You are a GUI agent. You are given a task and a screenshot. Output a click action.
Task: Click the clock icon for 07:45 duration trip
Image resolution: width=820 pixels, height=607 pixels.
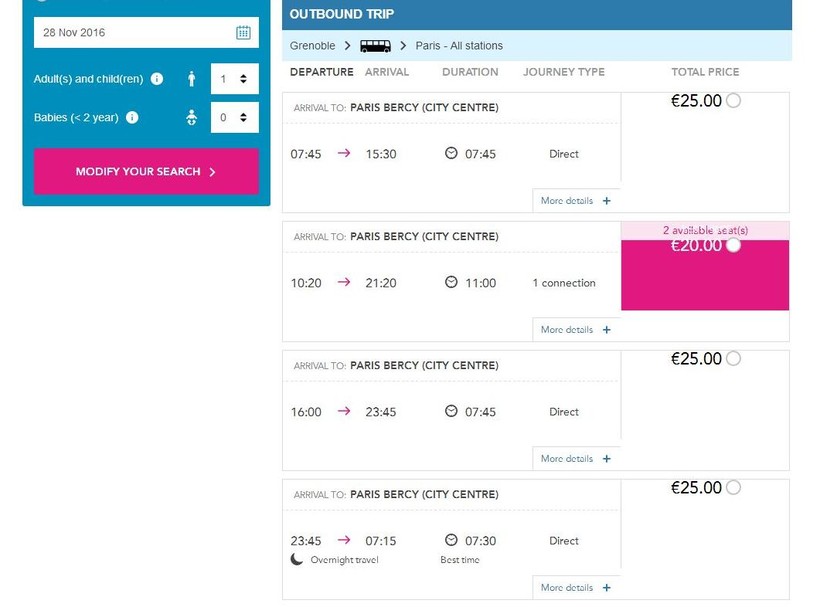tap(451, 154)
